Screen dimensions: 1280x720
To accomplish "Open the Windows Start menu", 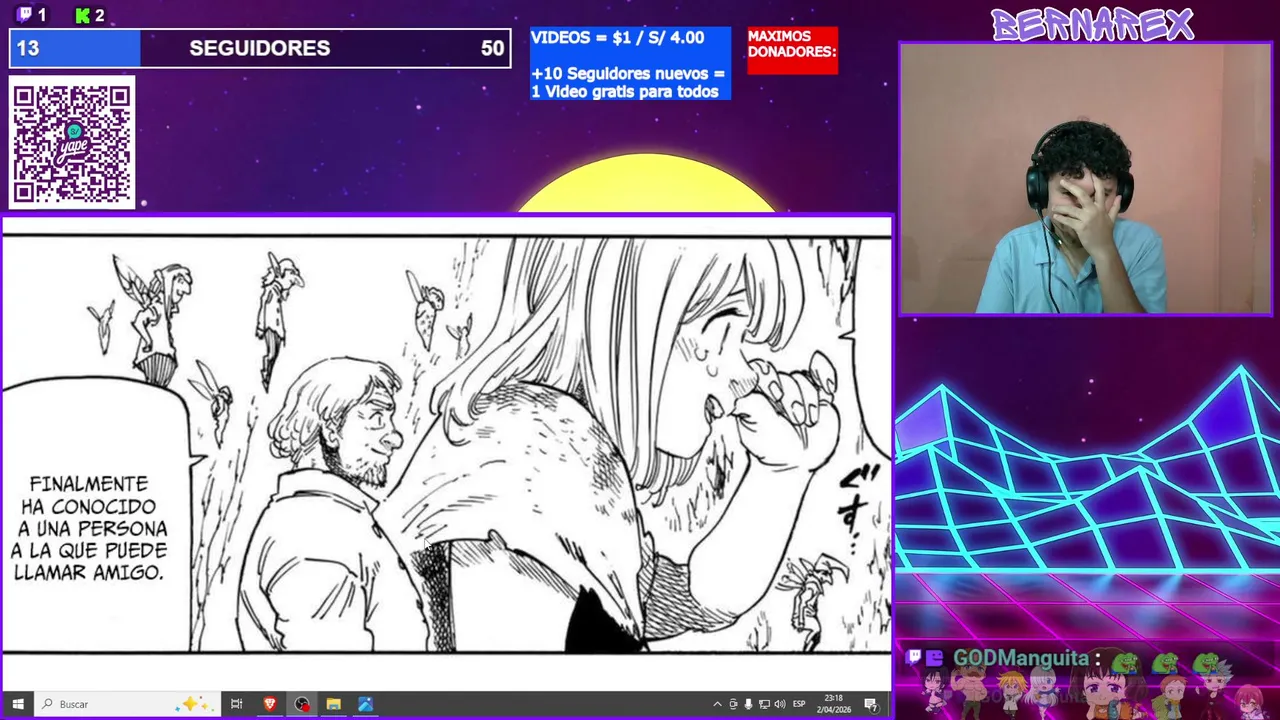I will click(17, 704).
